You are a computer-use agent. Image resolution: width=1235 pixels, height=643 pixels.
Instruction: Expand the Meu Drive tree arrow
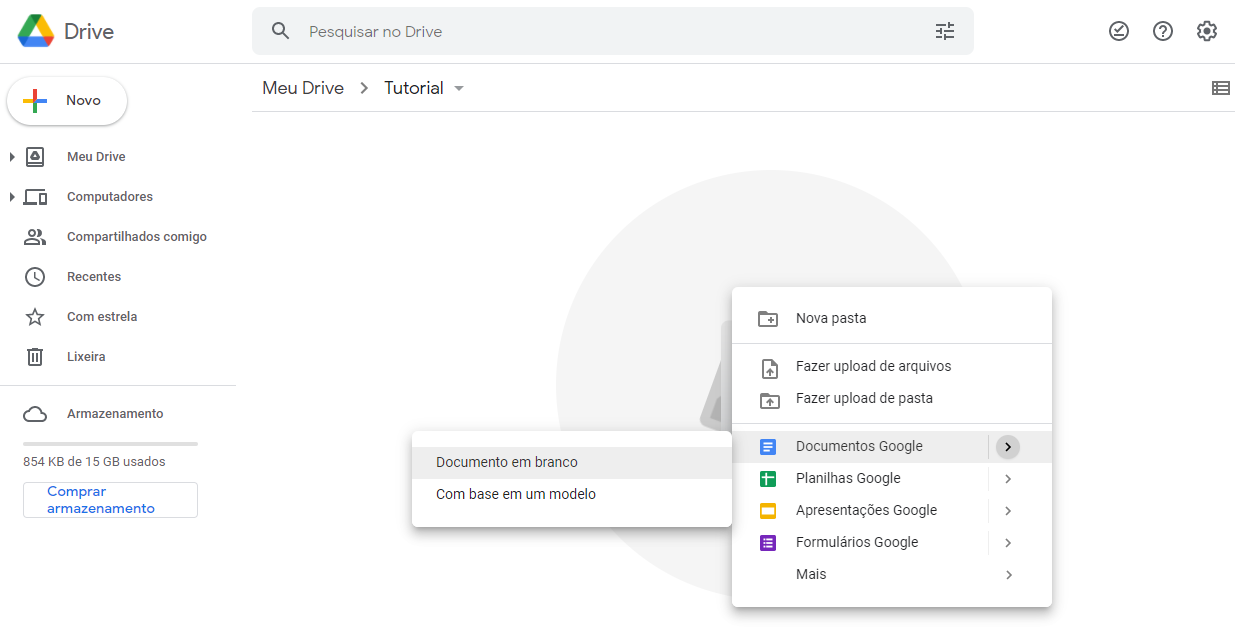tap(12, 157)
